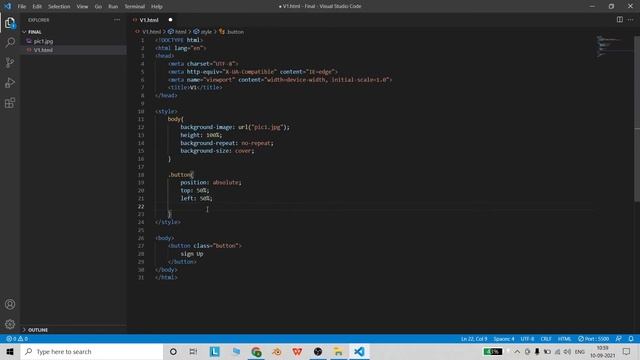
Task: Click the Windows Start button
Action: [x=10, y=351]
